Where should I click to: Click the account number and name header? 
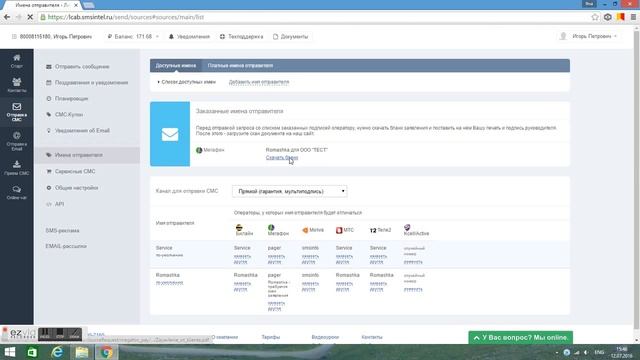52,37
